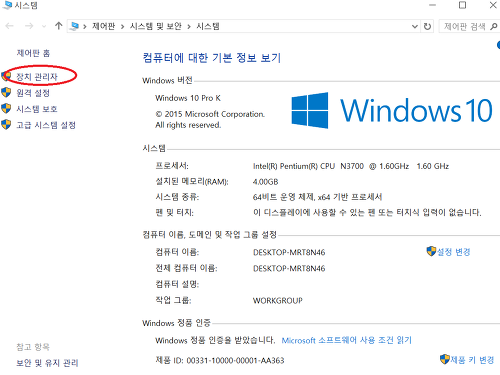This screenshot has width=500, height=375.
Task: Go up one level with up arrow
Action: [x=59, y=26]
